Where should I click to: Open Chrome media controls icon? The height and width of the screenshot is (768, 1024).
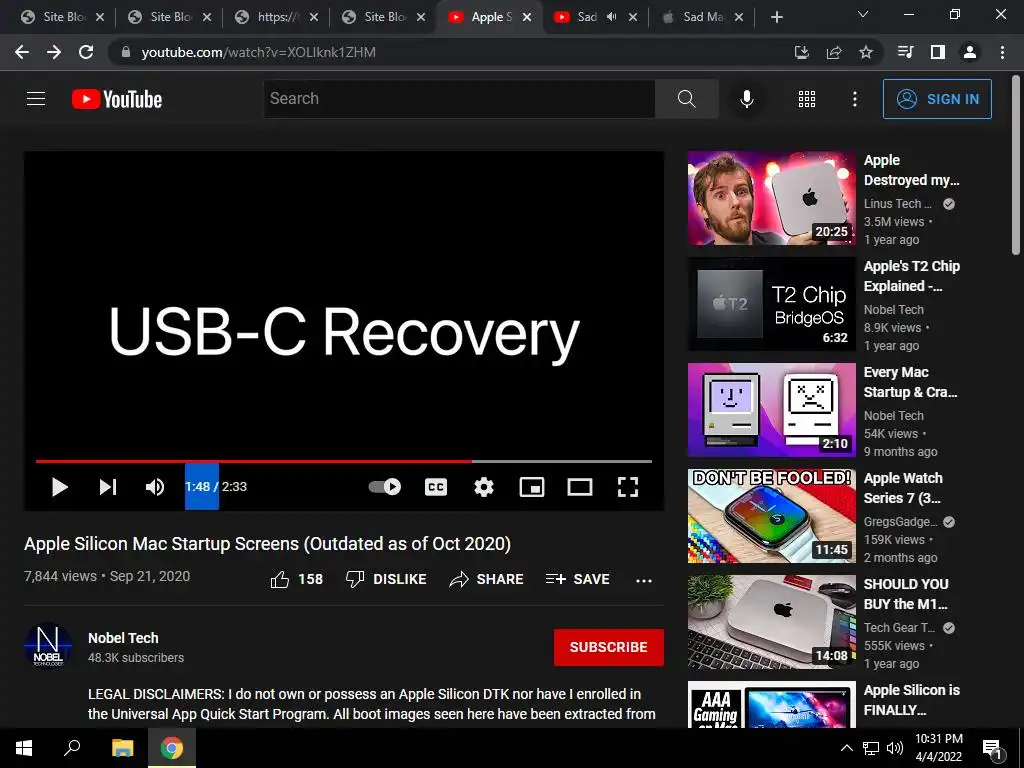(x=906, y=52)
